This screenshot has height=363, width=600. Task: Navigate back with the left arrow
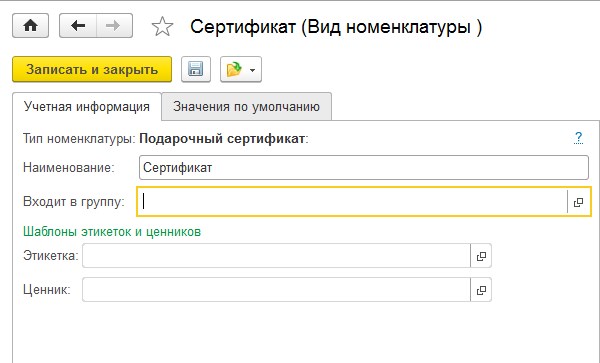tap(78, 26)
